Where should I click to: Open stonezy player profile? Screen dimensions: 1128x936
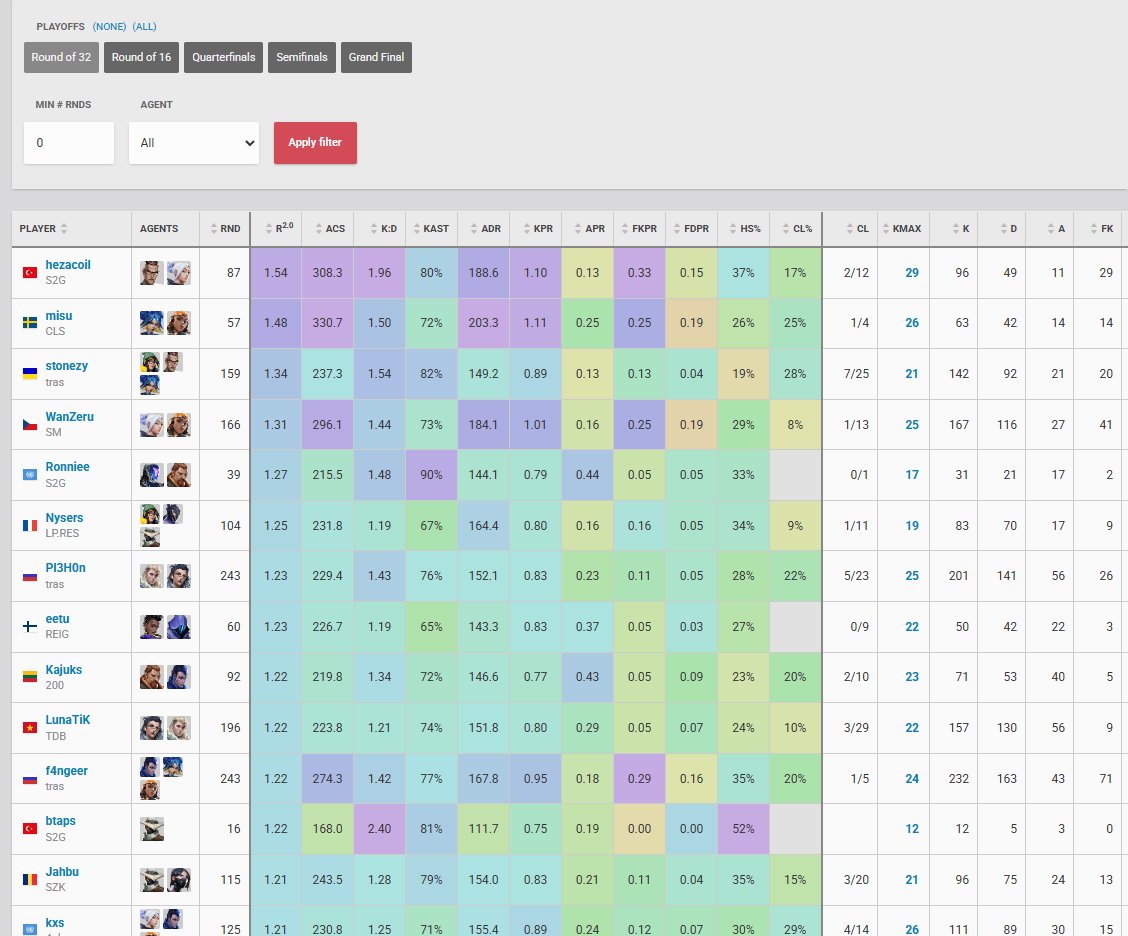tap(66, 365)
